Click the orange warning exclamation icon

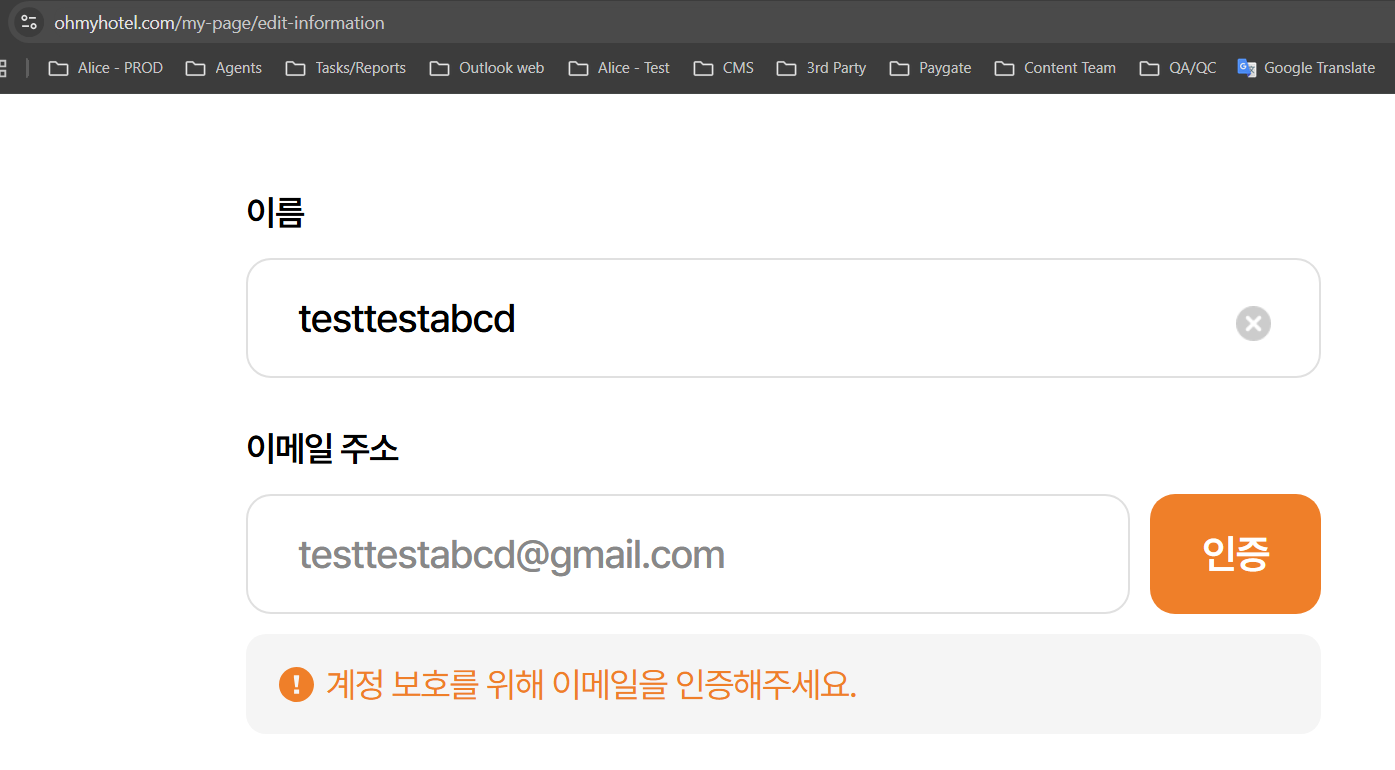(296, 685)
